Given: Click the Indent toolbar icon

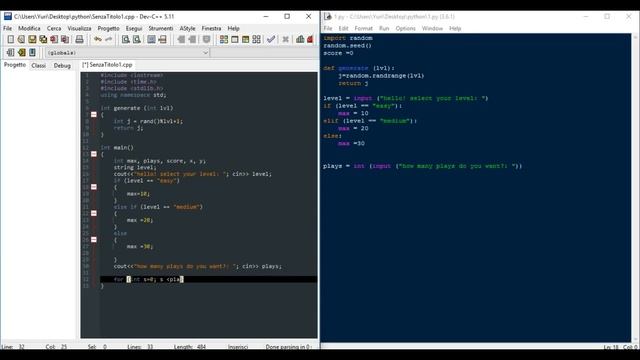Looking at the screenshot, I should click(181, 39).
